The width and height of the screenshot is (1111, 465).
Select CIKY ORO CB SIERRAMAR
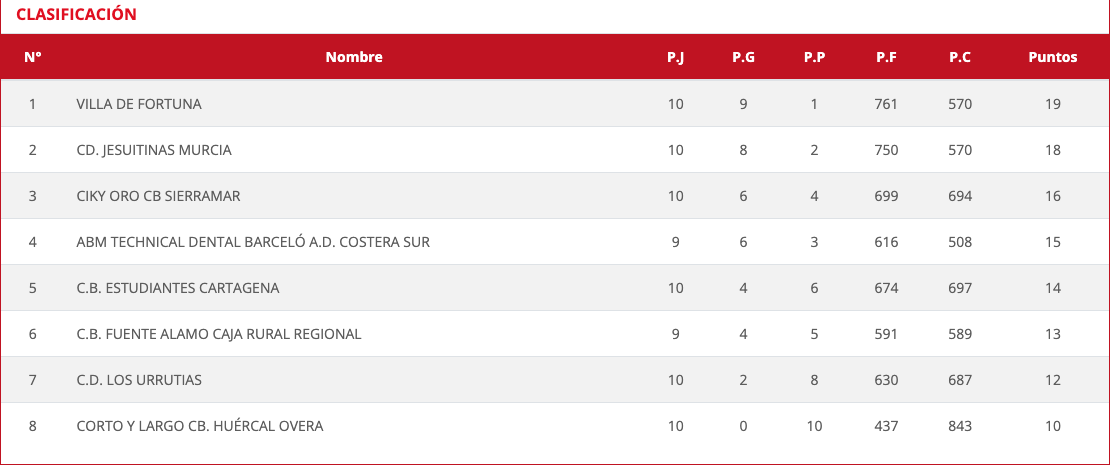158,196
